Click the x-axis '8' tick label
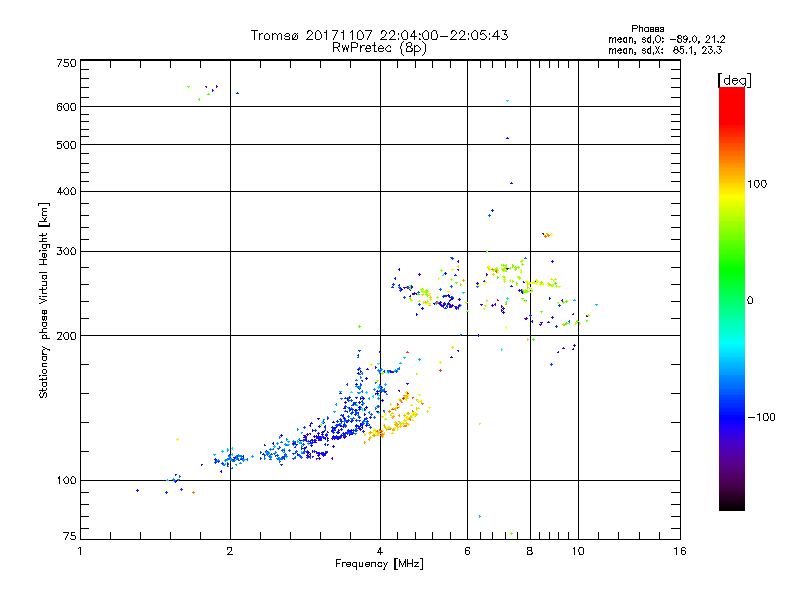Viewport: 800px width, 600px height. click(530, 552)
